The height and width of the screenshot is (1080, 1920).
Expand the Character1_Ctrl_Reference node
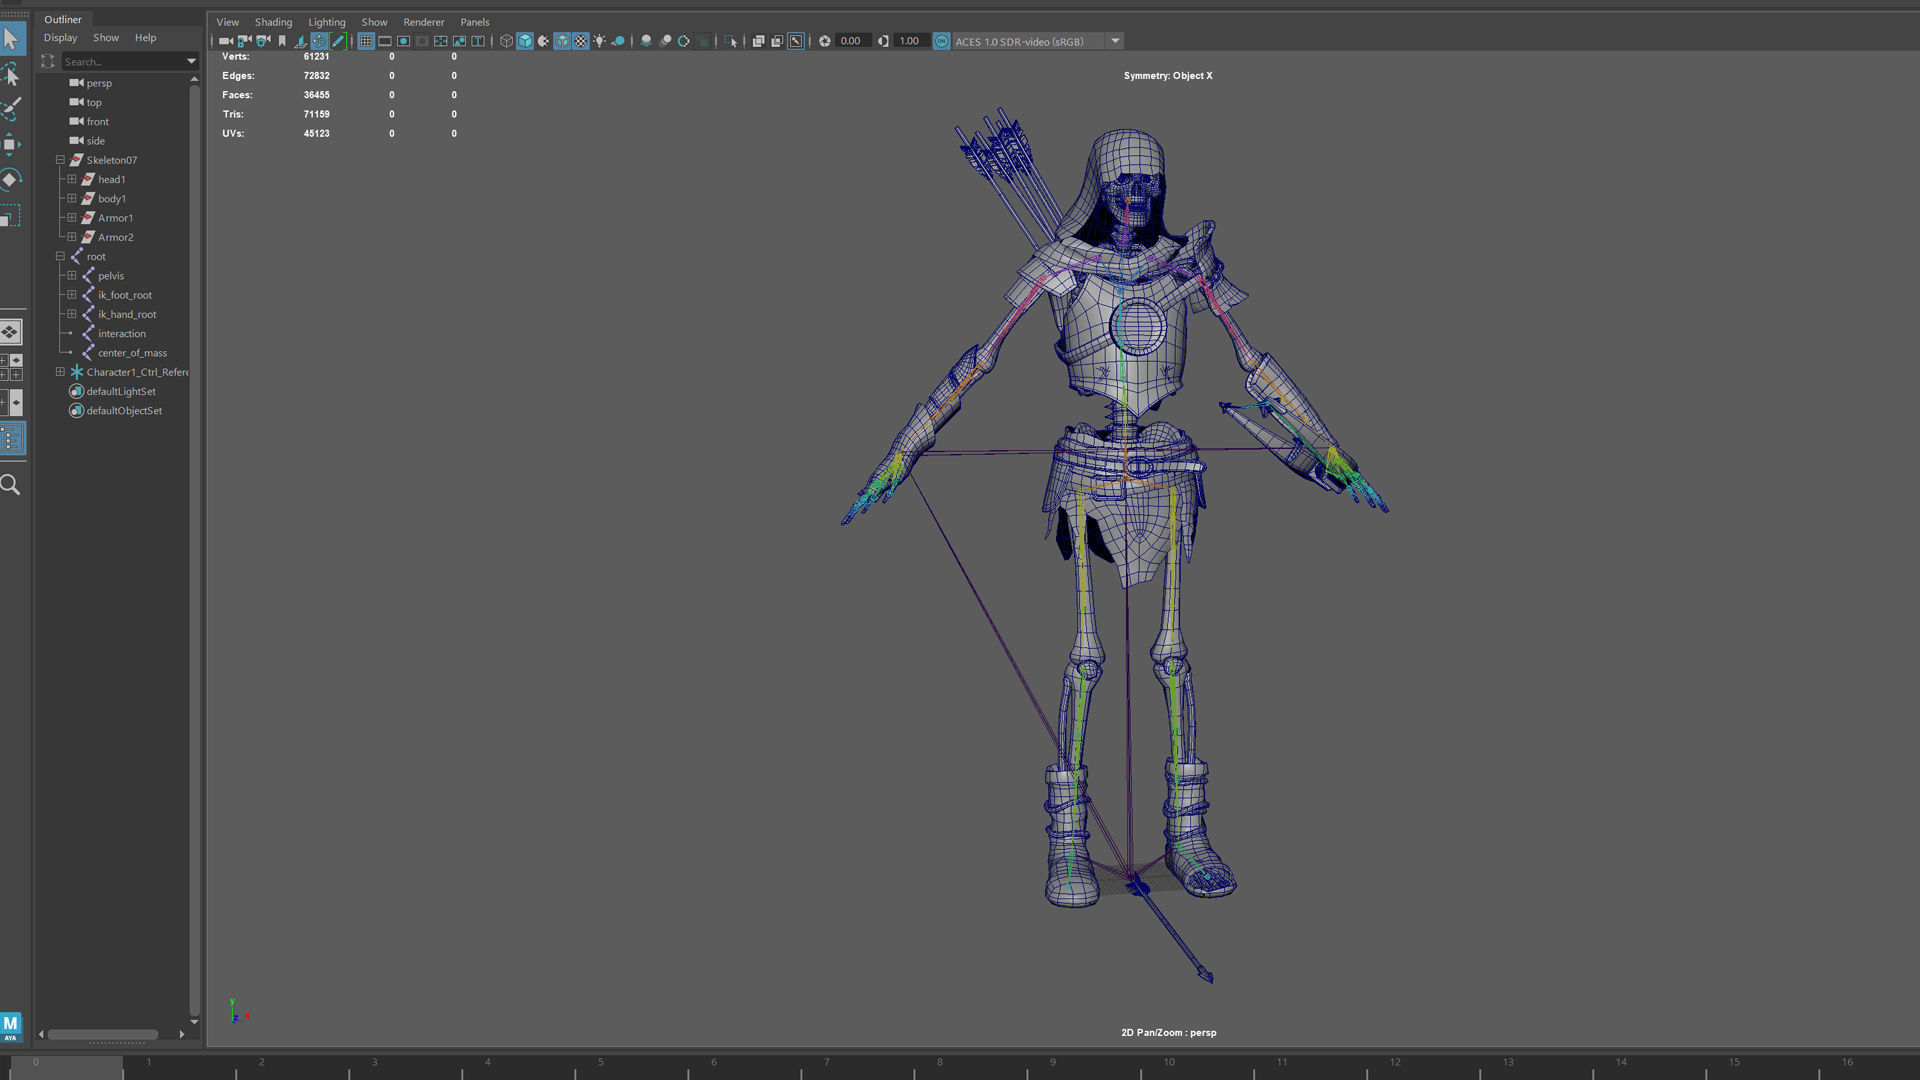60,372
